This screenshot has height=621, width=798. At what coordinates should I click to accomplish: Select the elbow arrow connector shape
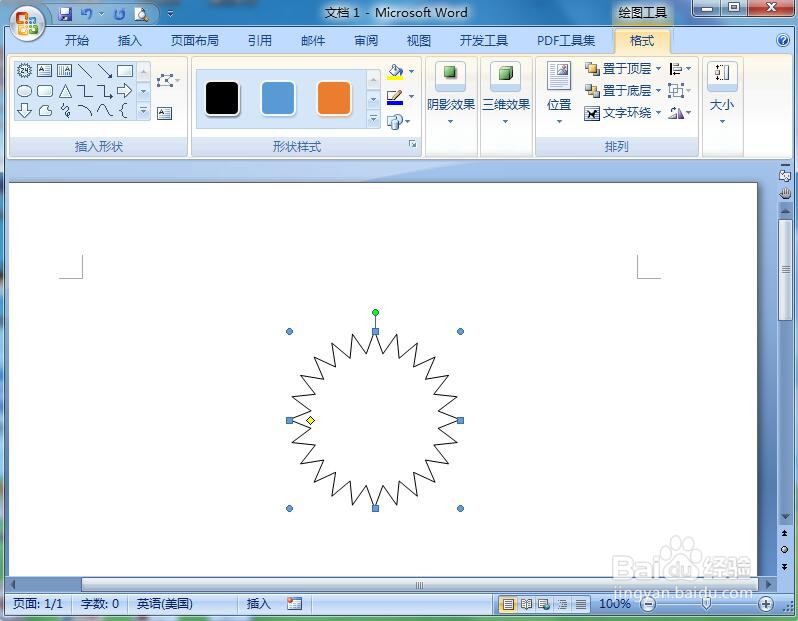pyautogui.click(x=105, y=91)
